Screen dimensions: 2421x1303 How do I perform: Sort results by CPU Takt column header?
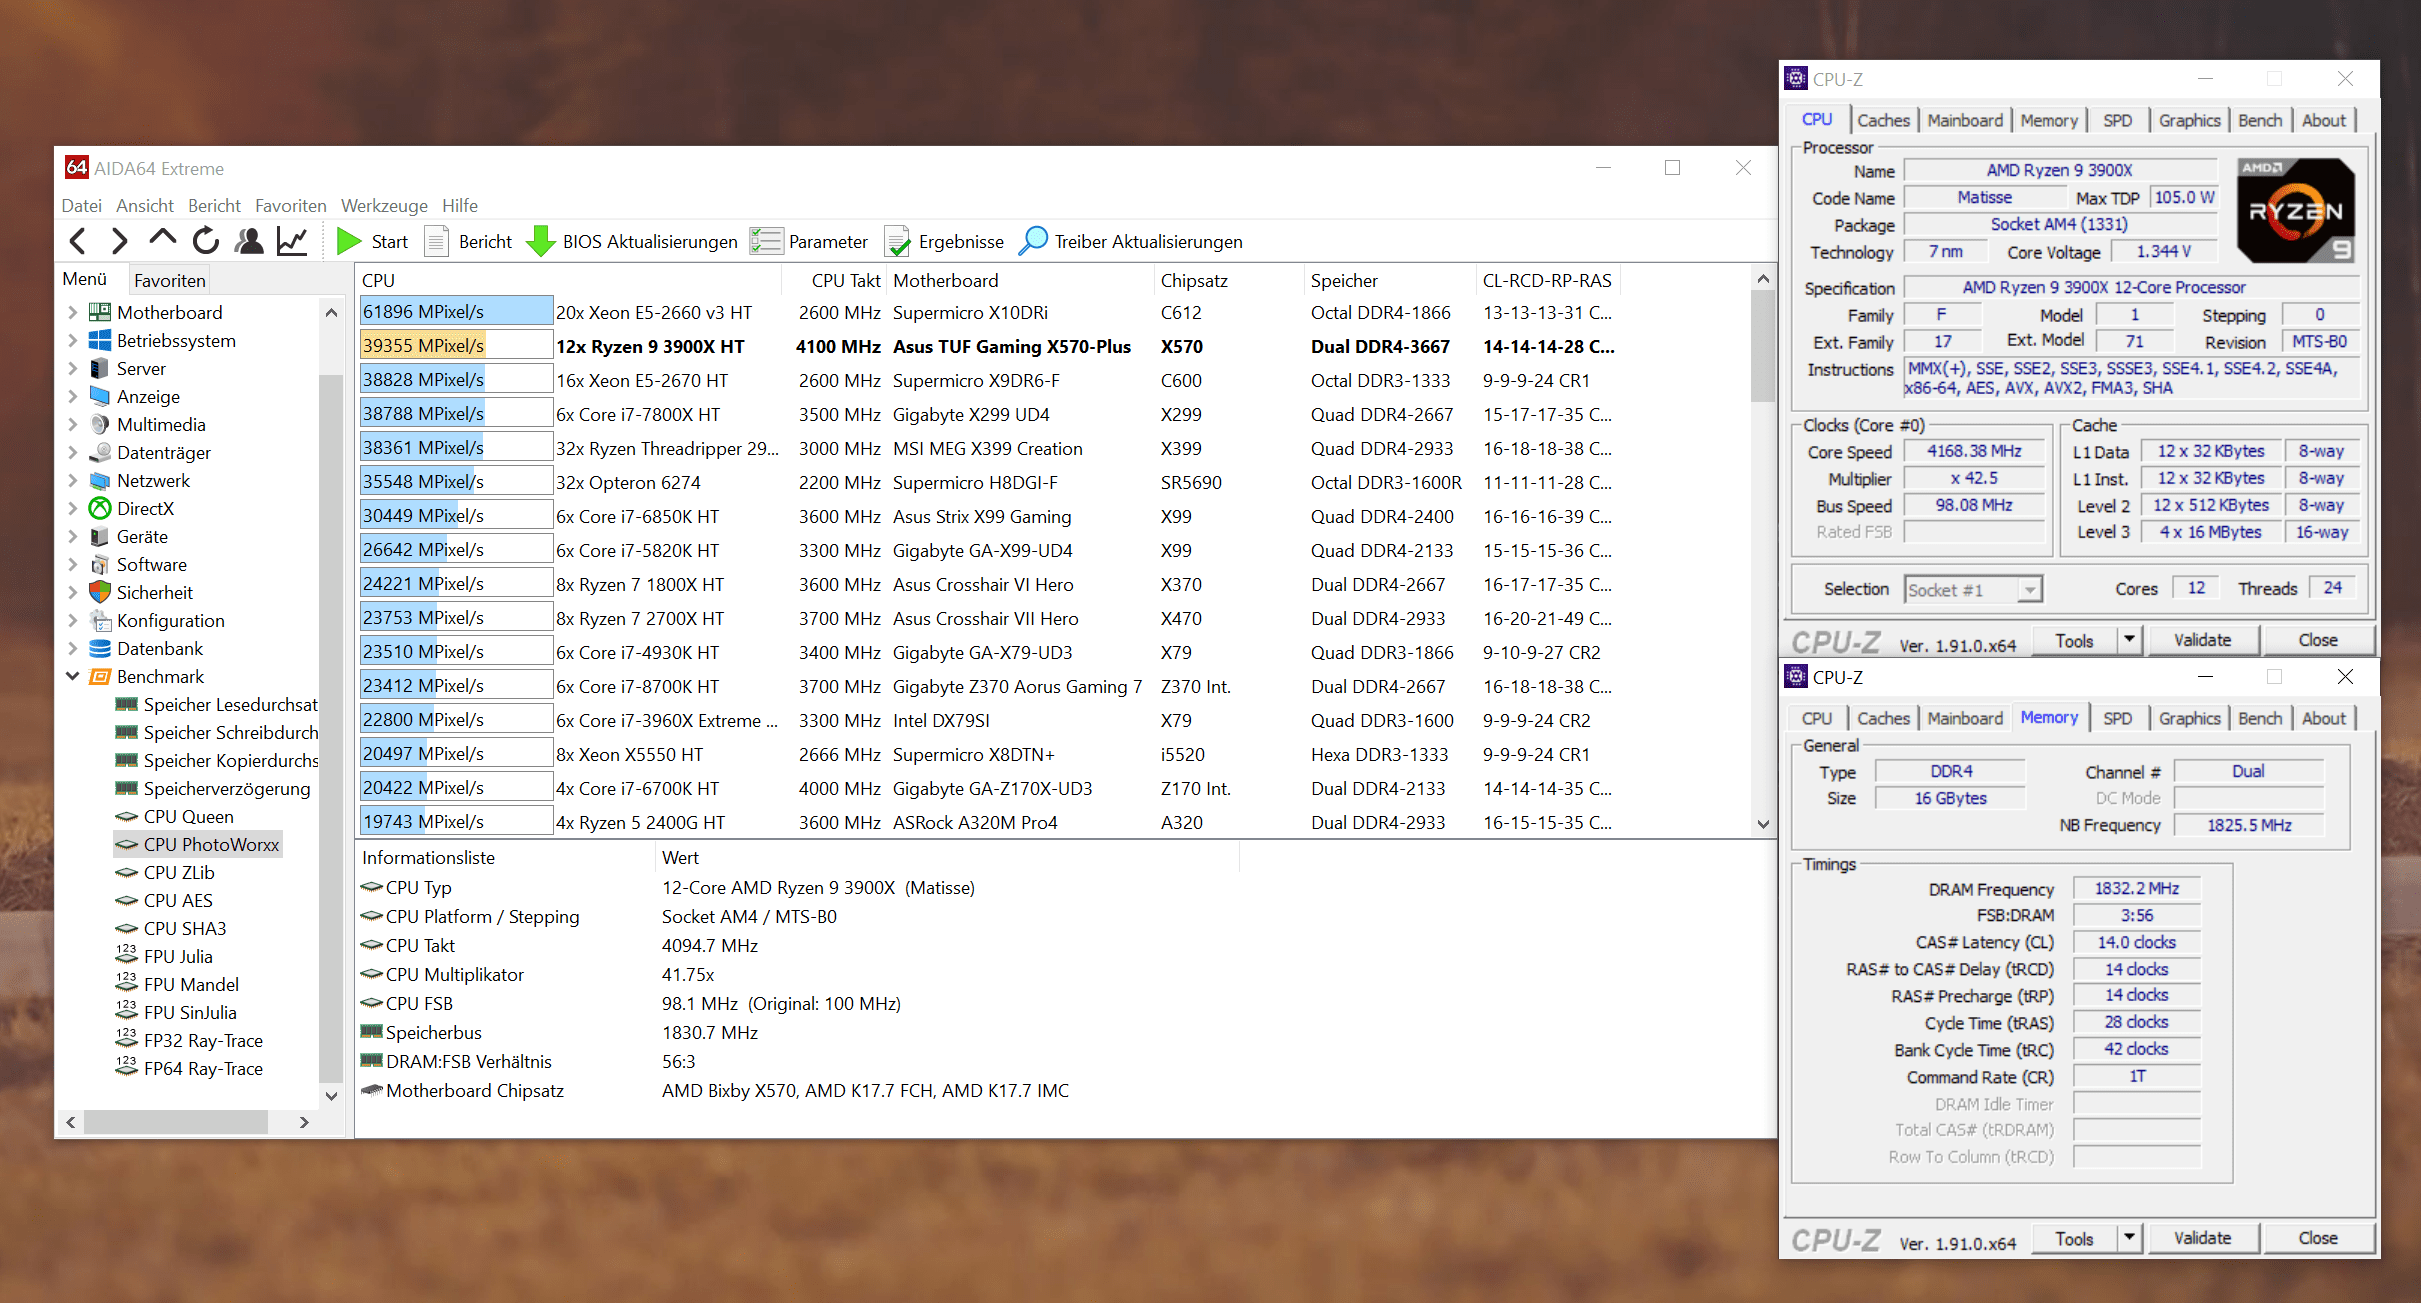[834, 280]
